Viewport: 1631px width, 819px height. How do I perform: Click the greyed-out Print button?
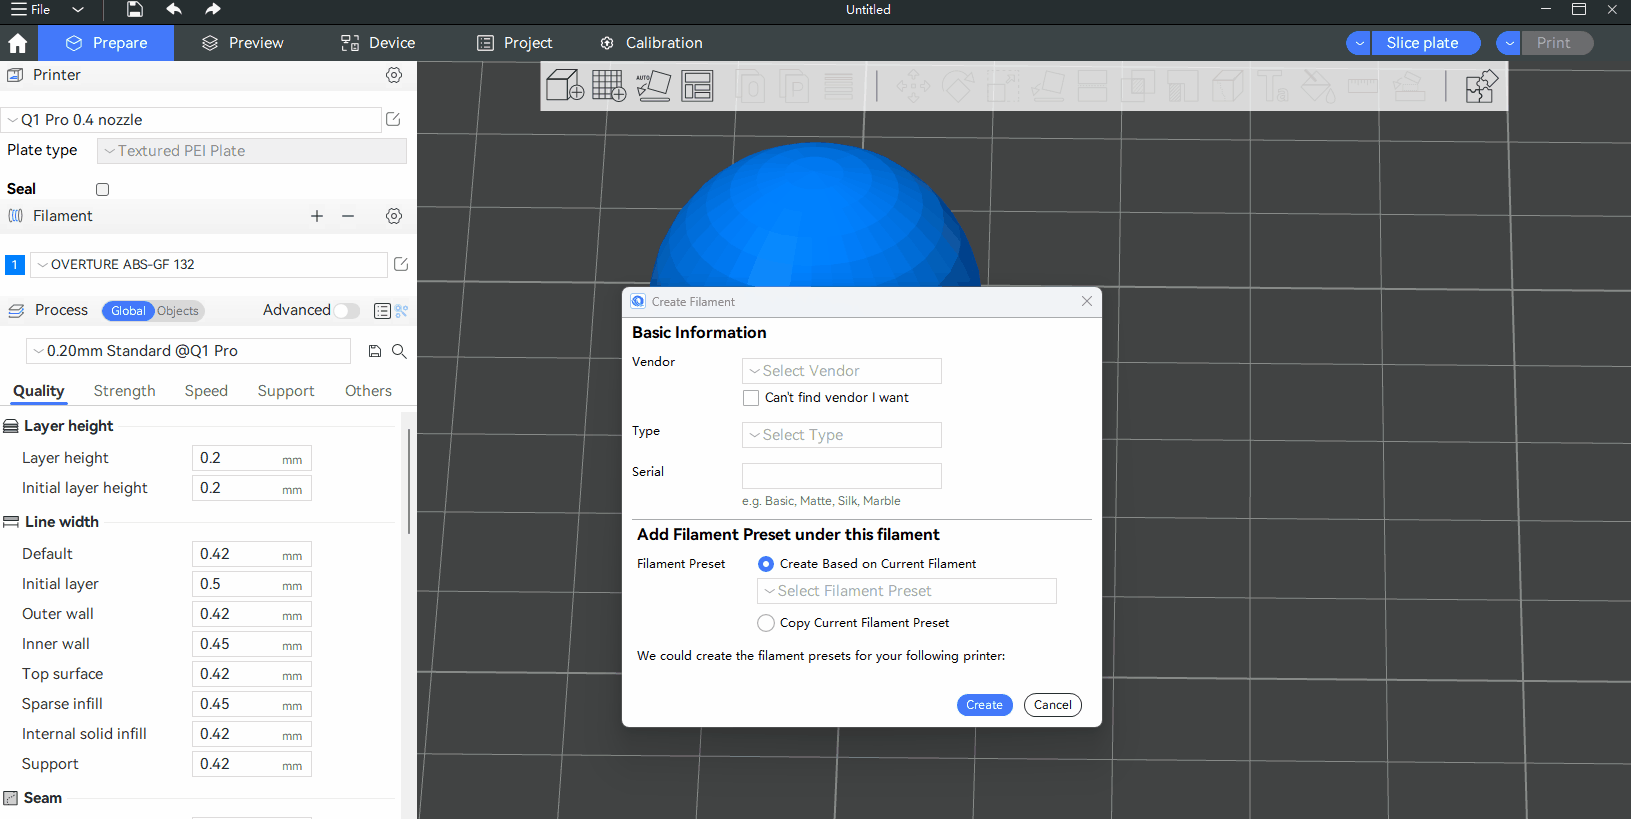point(1557,43)
